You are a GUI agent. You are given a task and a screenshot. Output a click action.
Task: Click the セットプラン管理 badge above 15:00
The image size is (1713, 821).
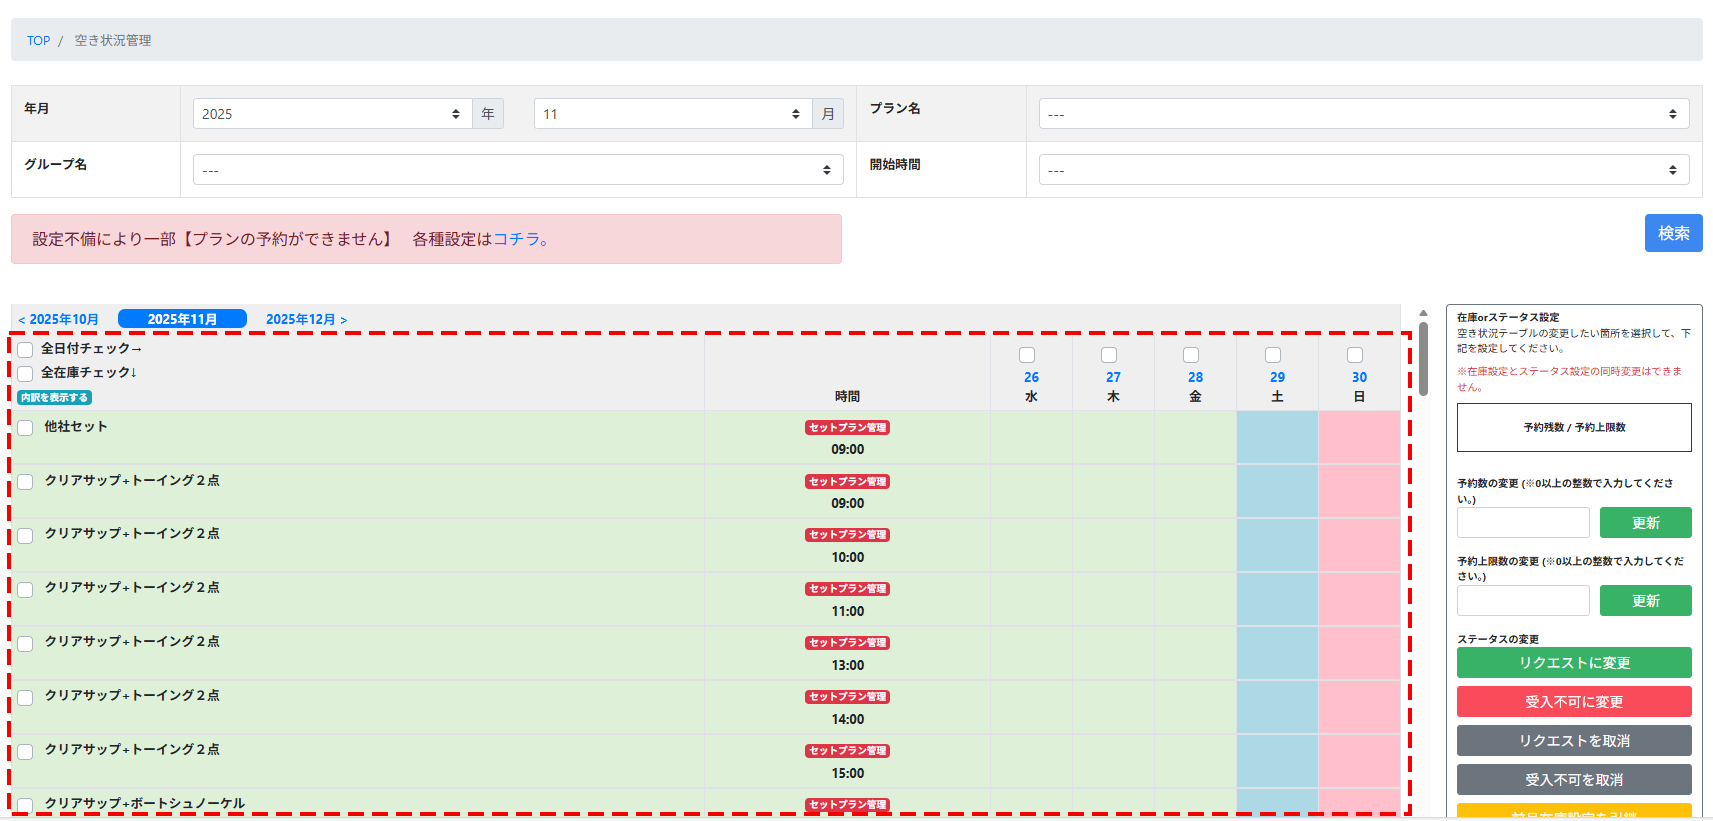[x=847, y=751]
